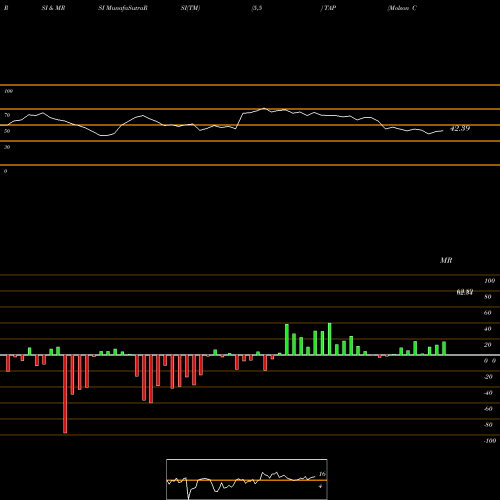Select the last green MR histogram bar
Image resolution: width=500 pixels, height=500 pixels.
444,348
